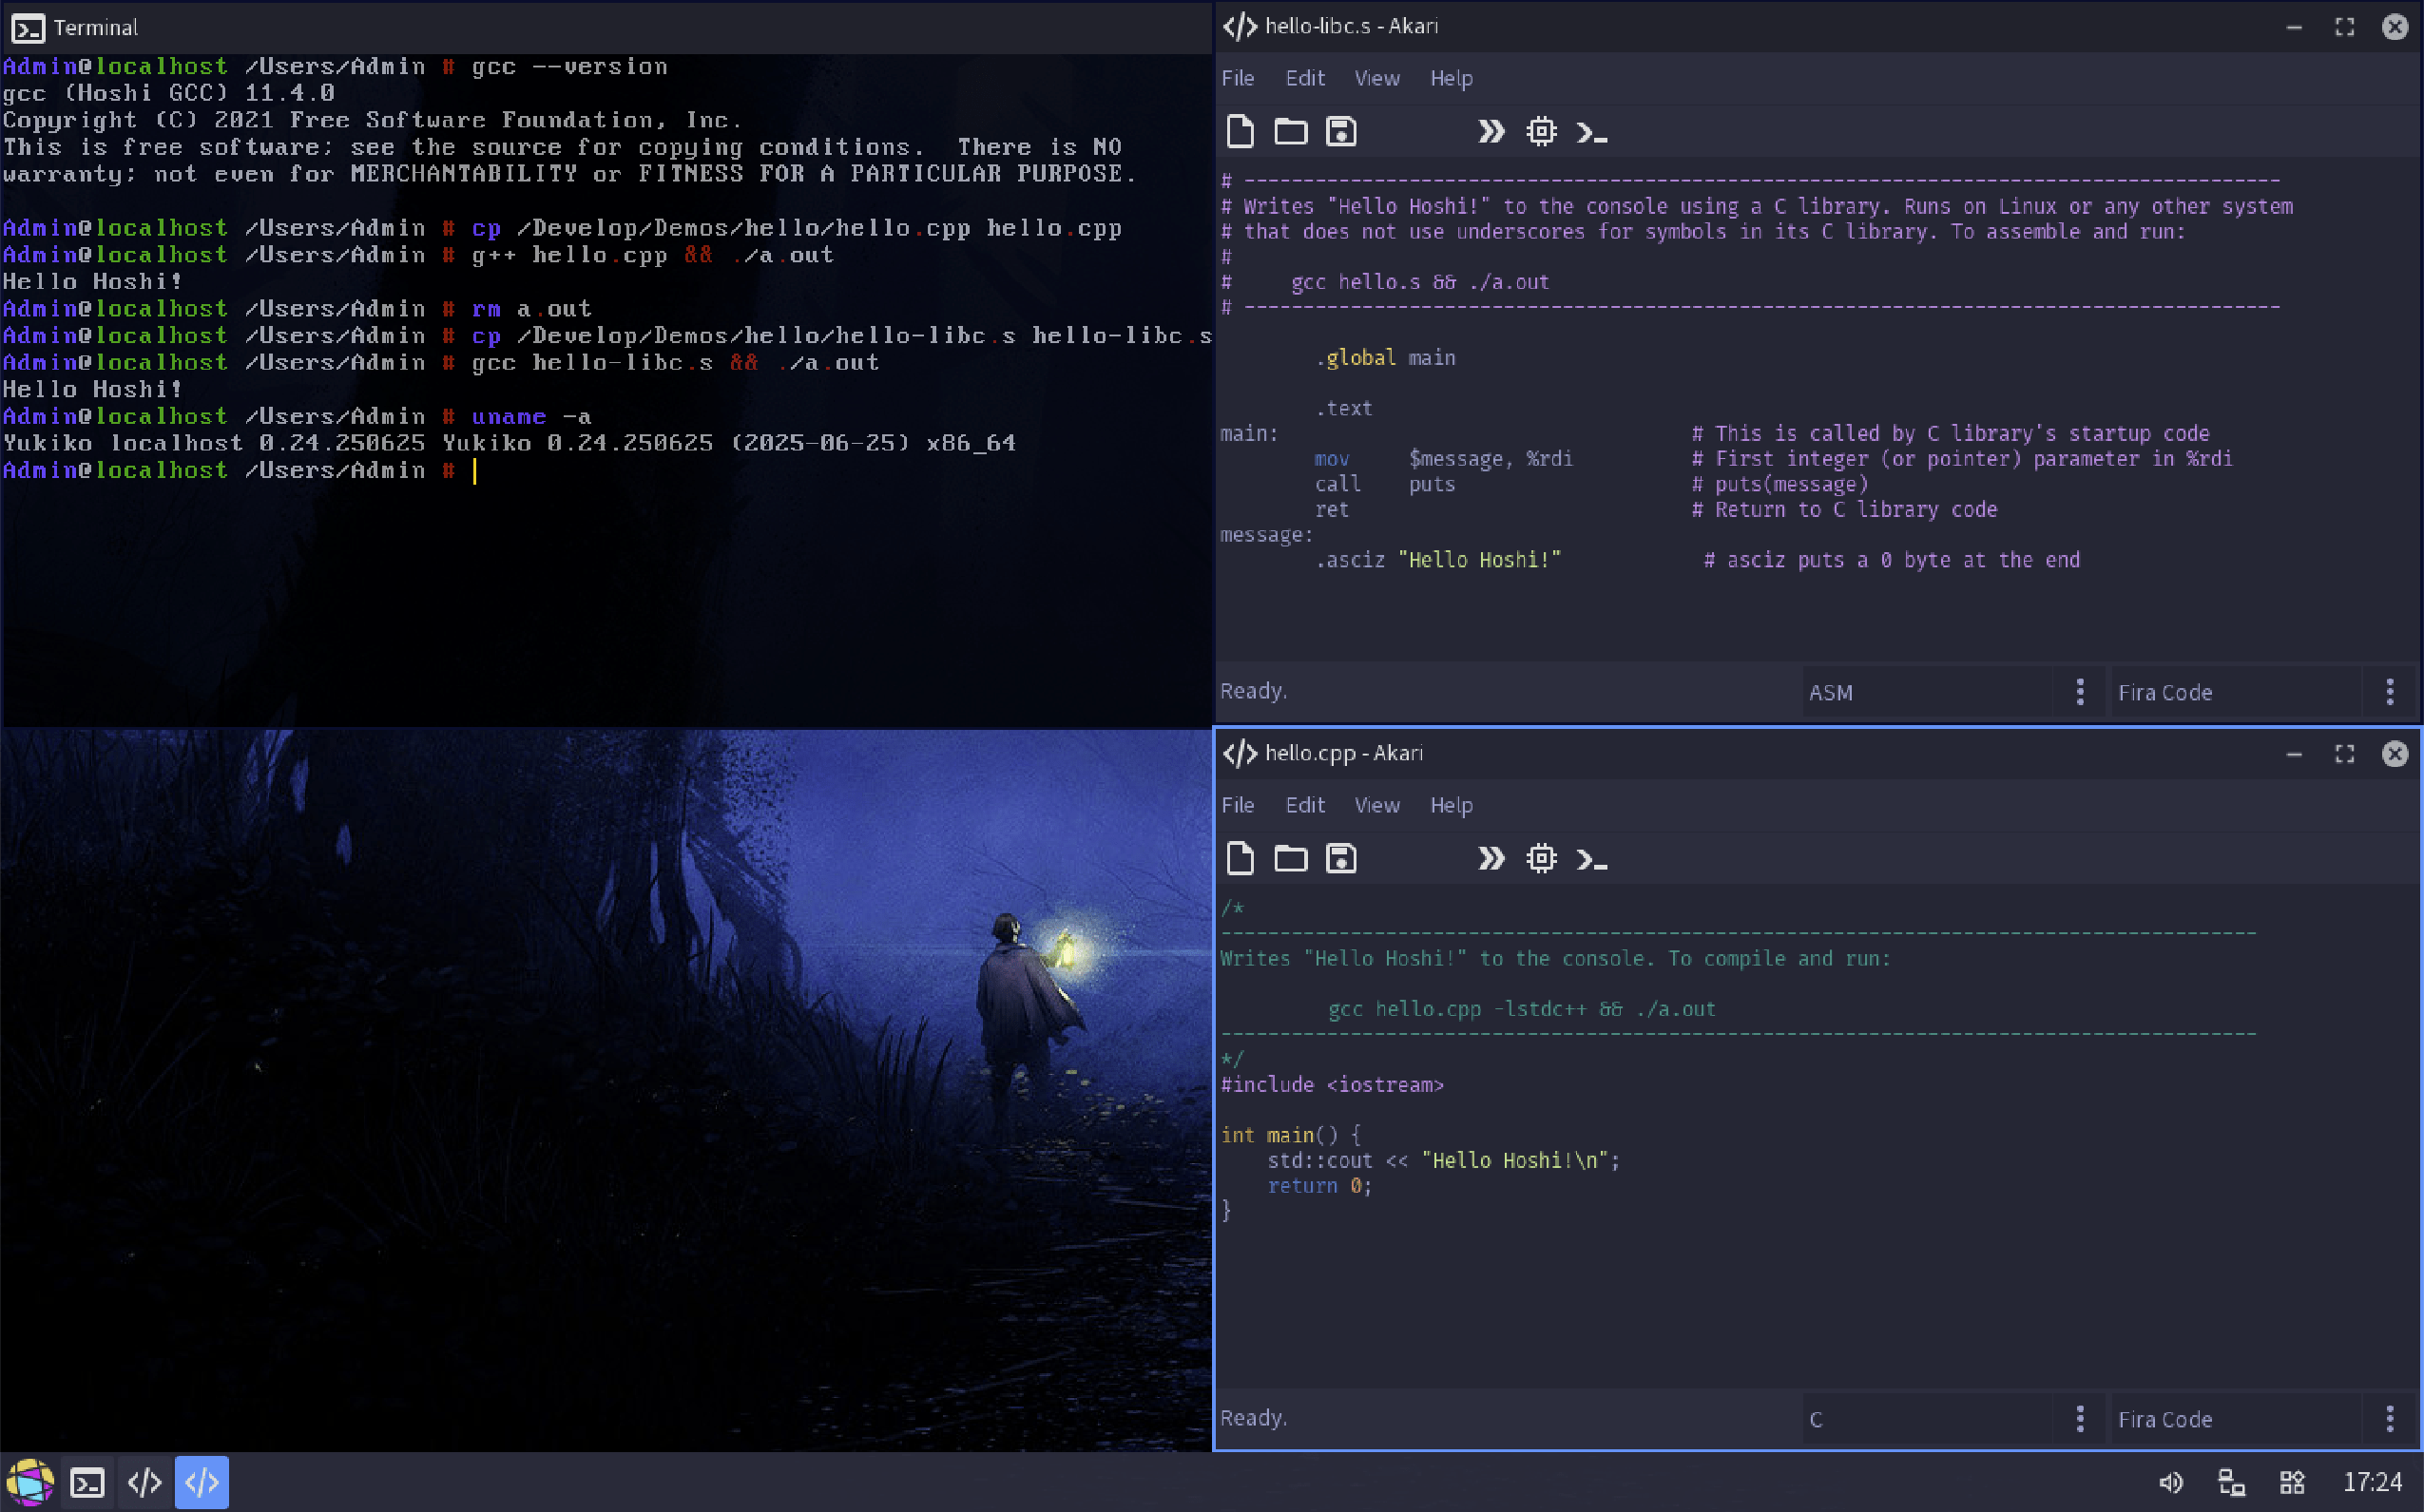Open ASM language selector options

[x=2080, y=692]
